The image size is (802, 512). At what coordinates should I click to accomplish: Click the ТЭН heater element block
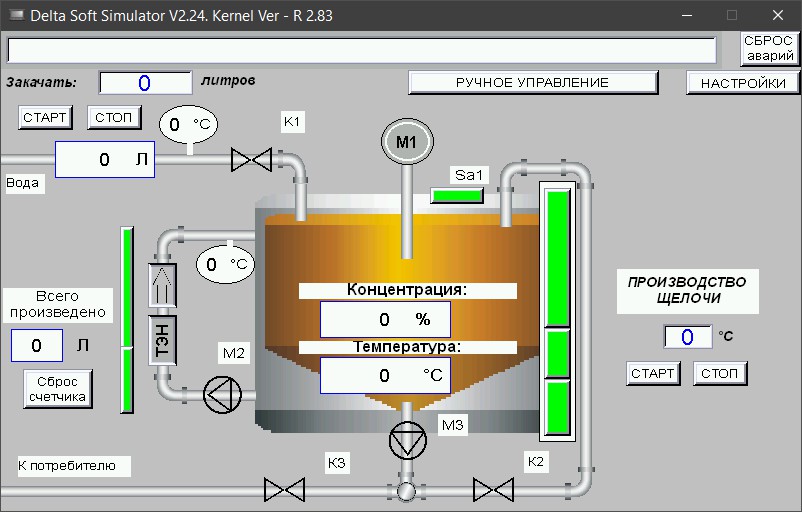162,340
